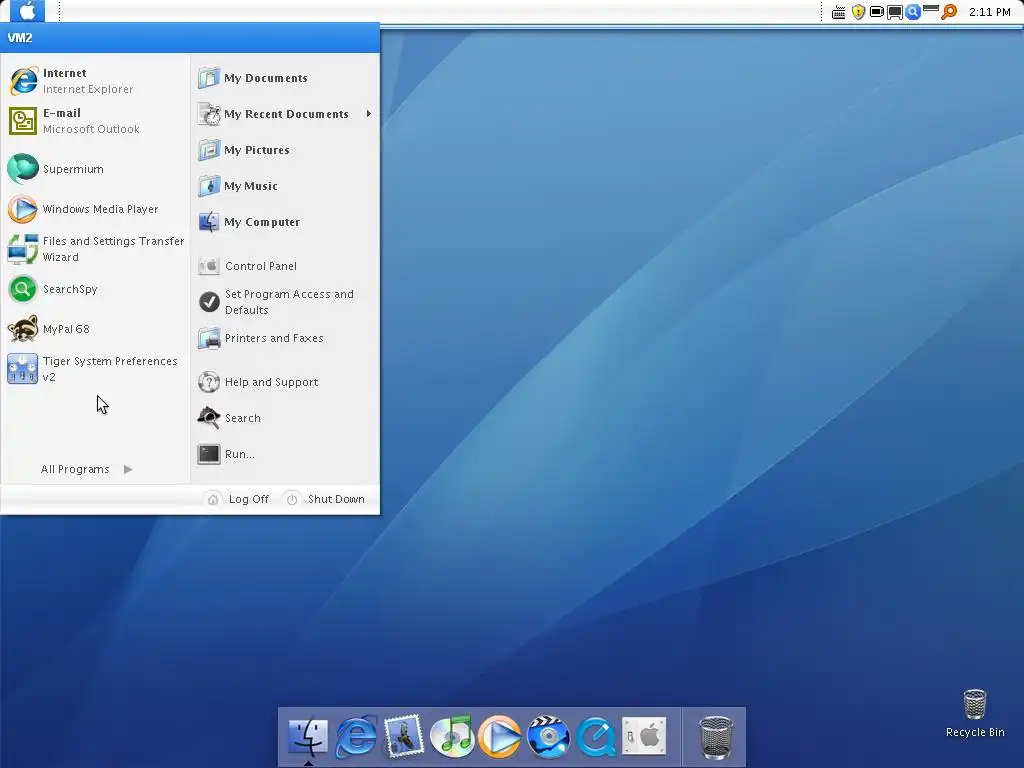
Task: Open Finder icon in the dock
Action: click(x=308, y=736)
